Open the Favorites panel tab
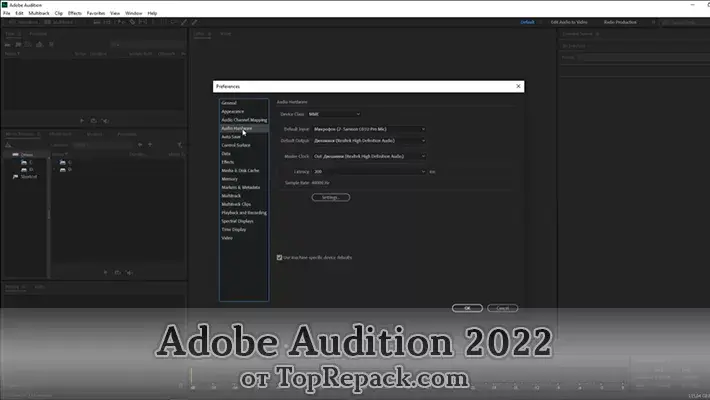Image resolution: width=710 pixels, height=400 pixels. coord(38,34)
